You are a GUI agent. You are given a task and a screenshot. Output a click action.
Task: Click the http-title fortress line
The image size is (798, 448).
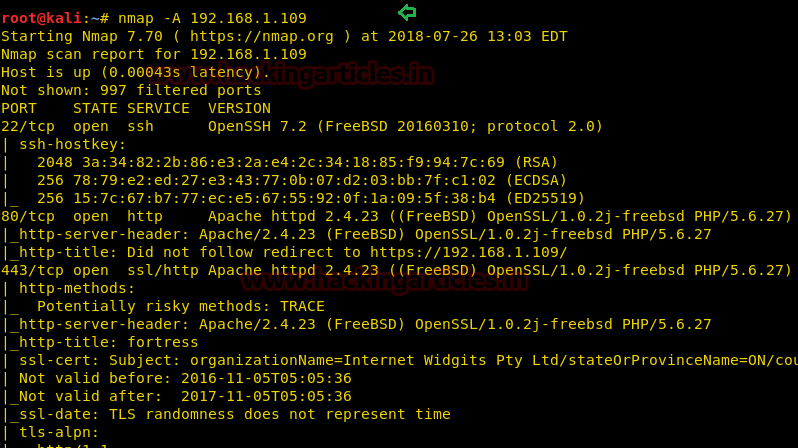point(104,342)
